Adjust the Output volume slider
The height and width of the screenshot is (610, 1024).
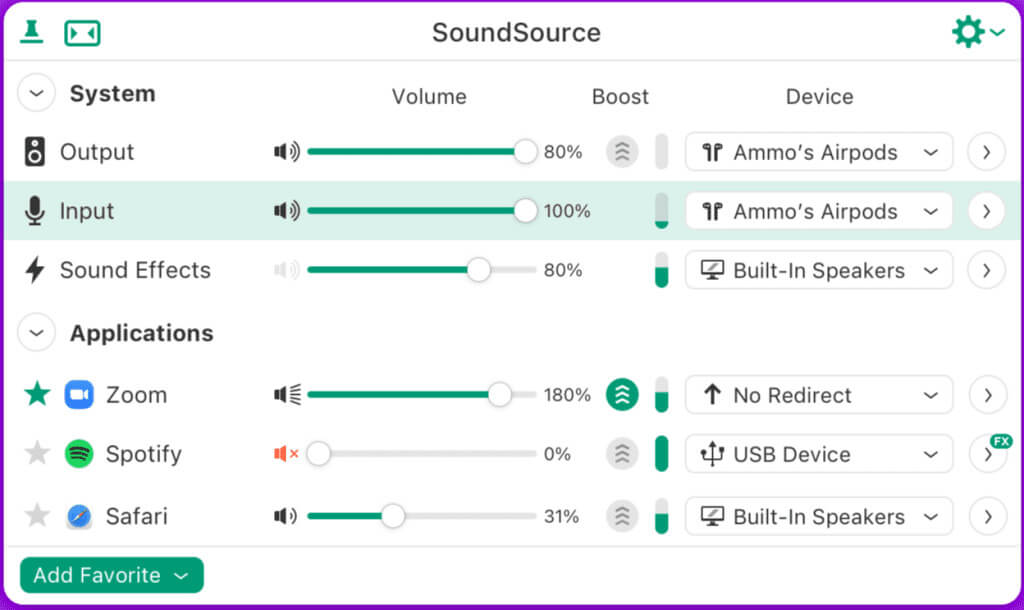(x=422, y=152)
